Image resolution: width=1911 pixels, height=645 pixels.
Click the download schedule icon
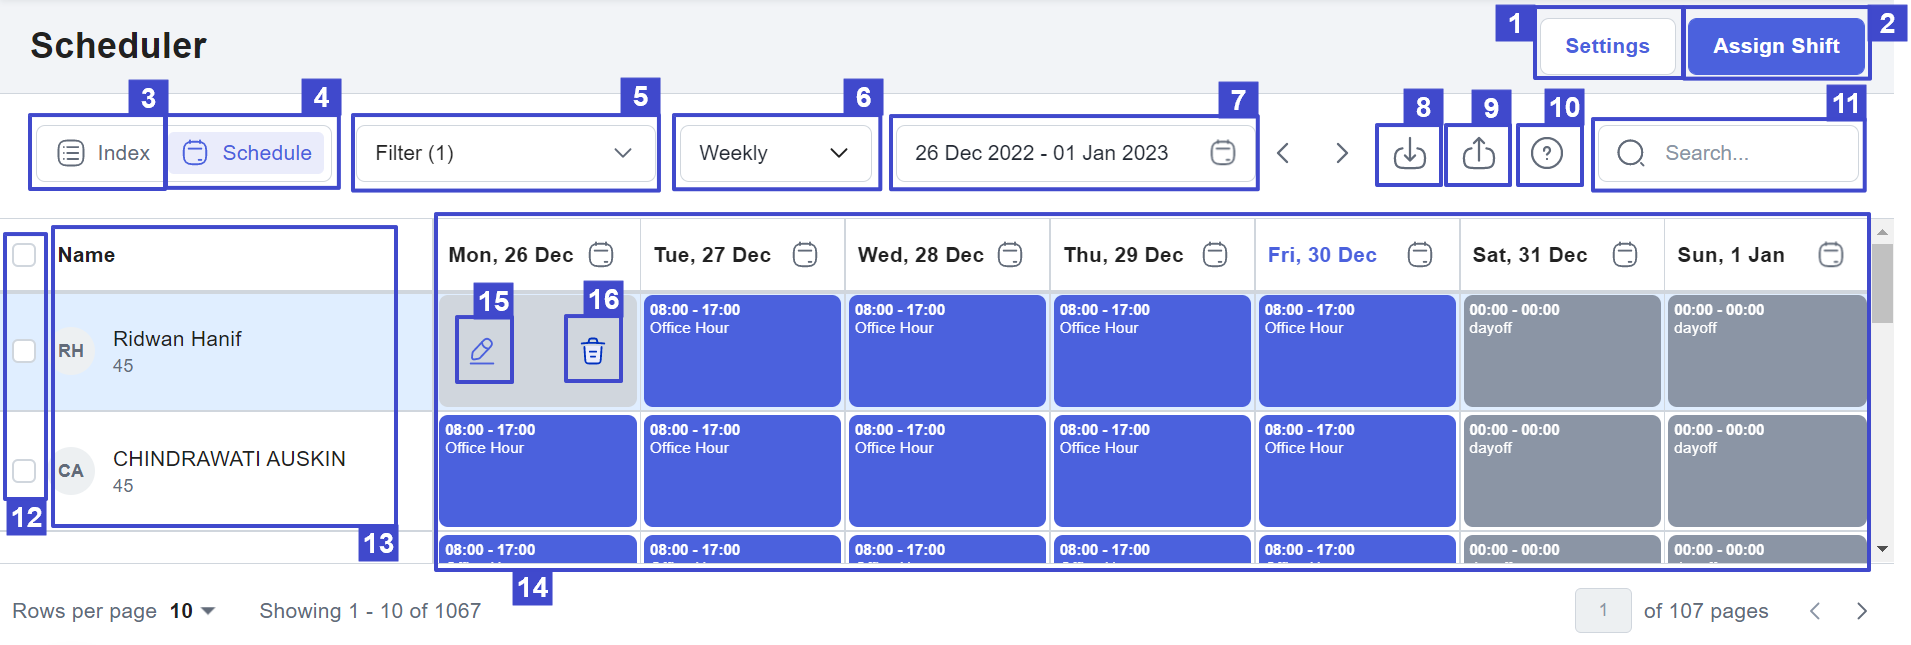(x=1409, y=154)
